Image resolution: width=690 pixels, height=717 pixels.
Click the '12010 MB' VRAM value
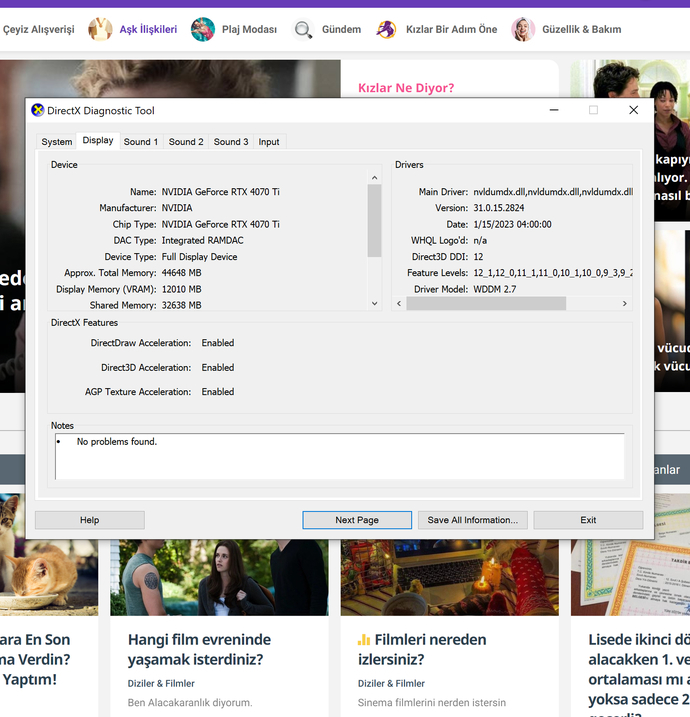pos(182,289)
